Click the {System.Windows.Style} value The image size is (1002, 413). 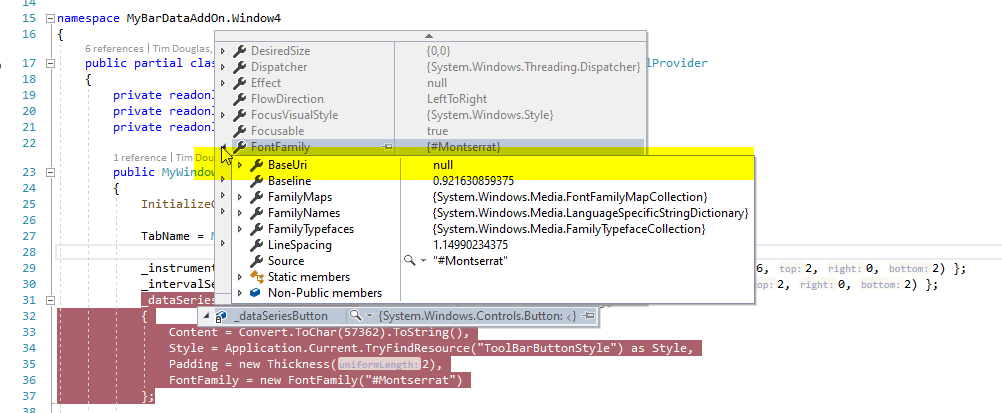click(x=490, y=115)
